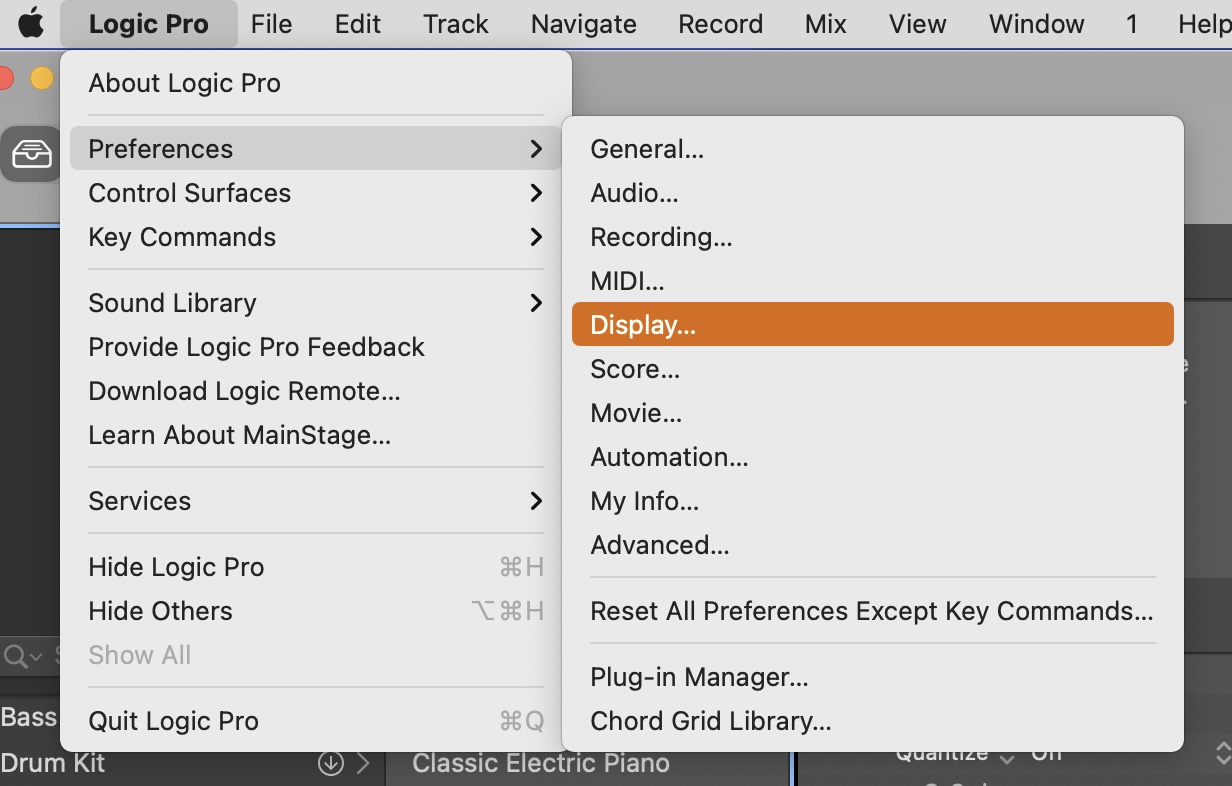
Task: Open Recording preferences
Action: [872, 237]
